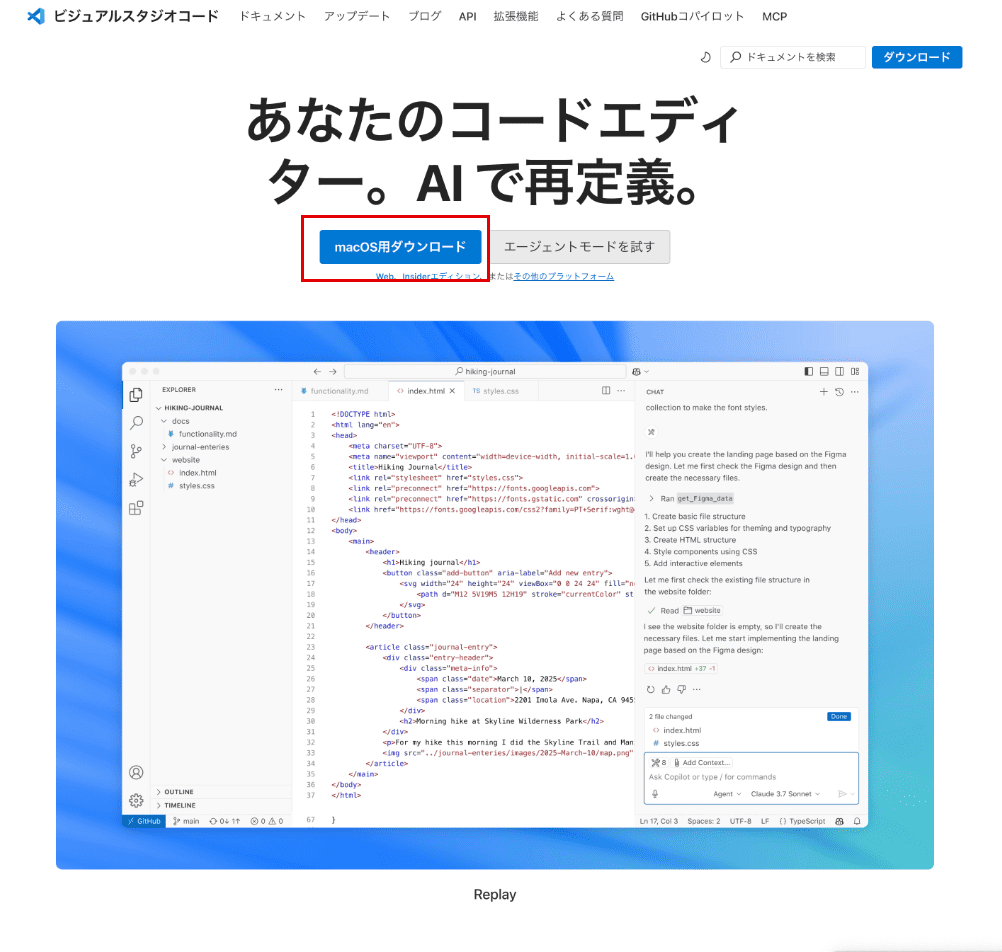Click the Manage gear in the preview activity bar

click(x=136, y=800)
